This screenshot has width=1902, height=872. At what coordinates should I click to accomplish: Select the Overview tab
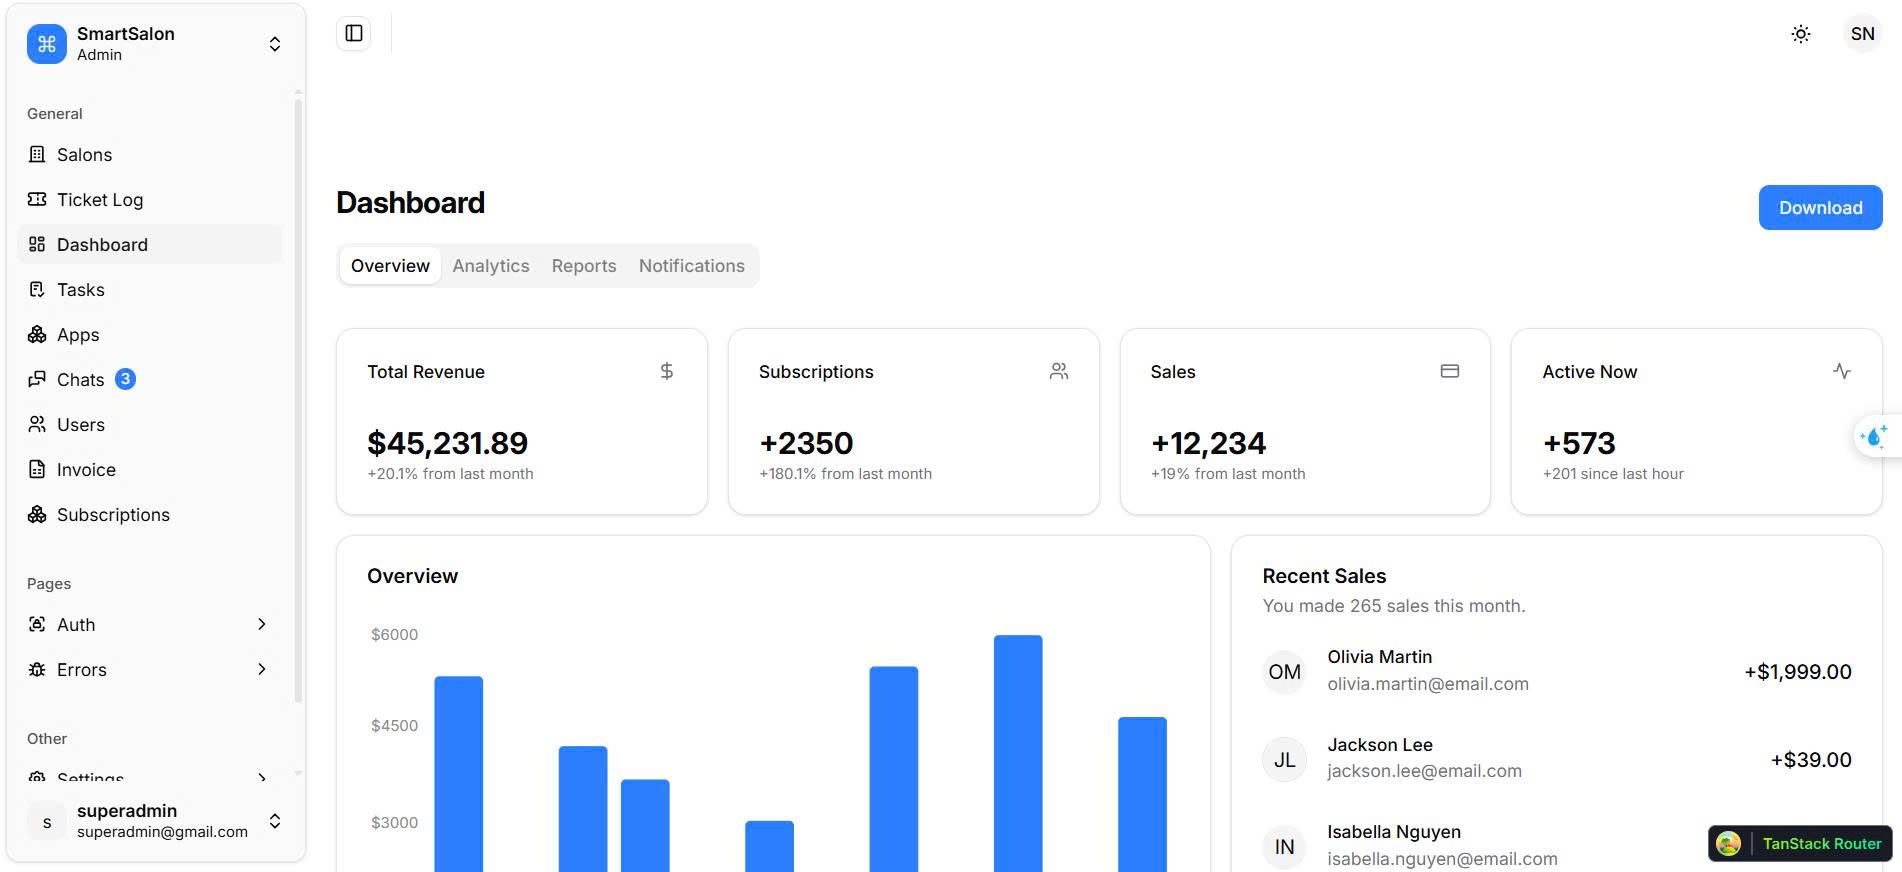(x=390, y=266)
